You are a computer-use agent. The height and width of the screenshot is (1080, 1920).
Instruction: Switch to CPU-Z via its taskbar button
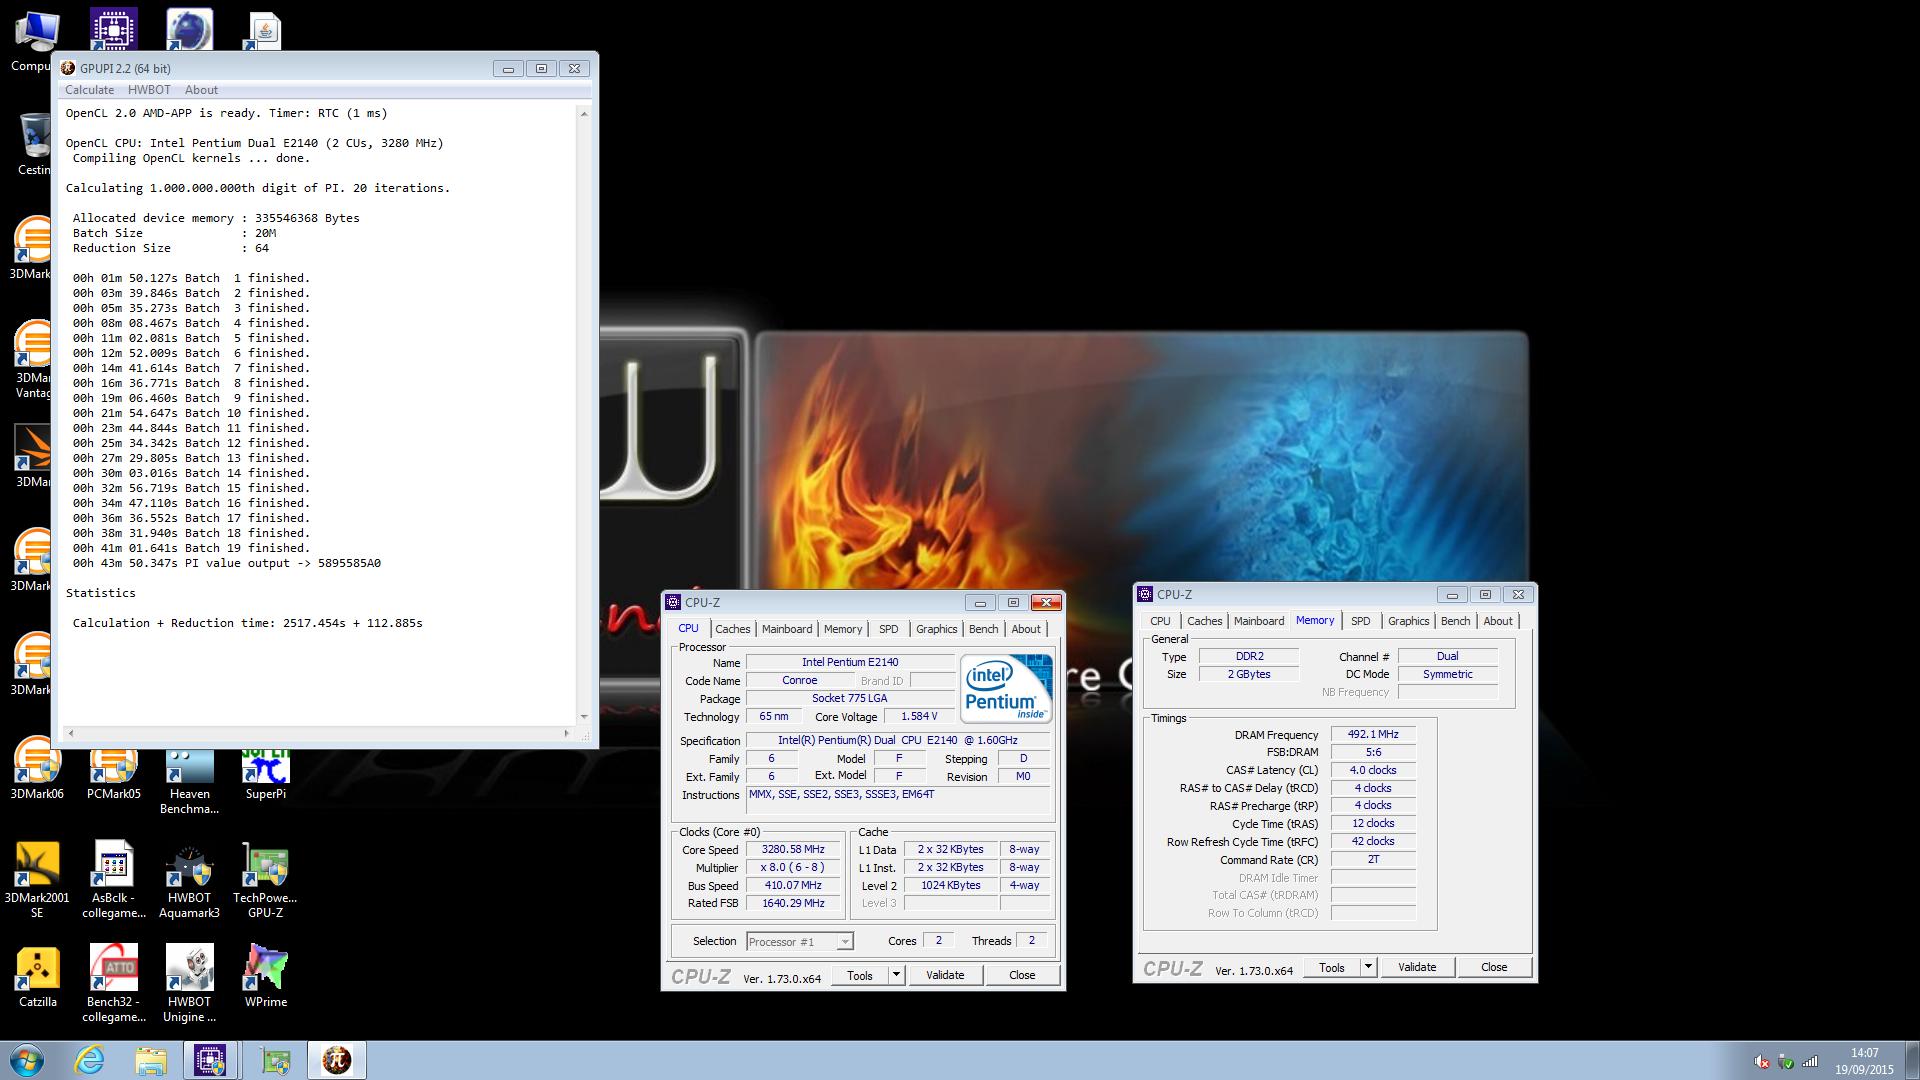pyautogui.click(x=210, y=1060)
